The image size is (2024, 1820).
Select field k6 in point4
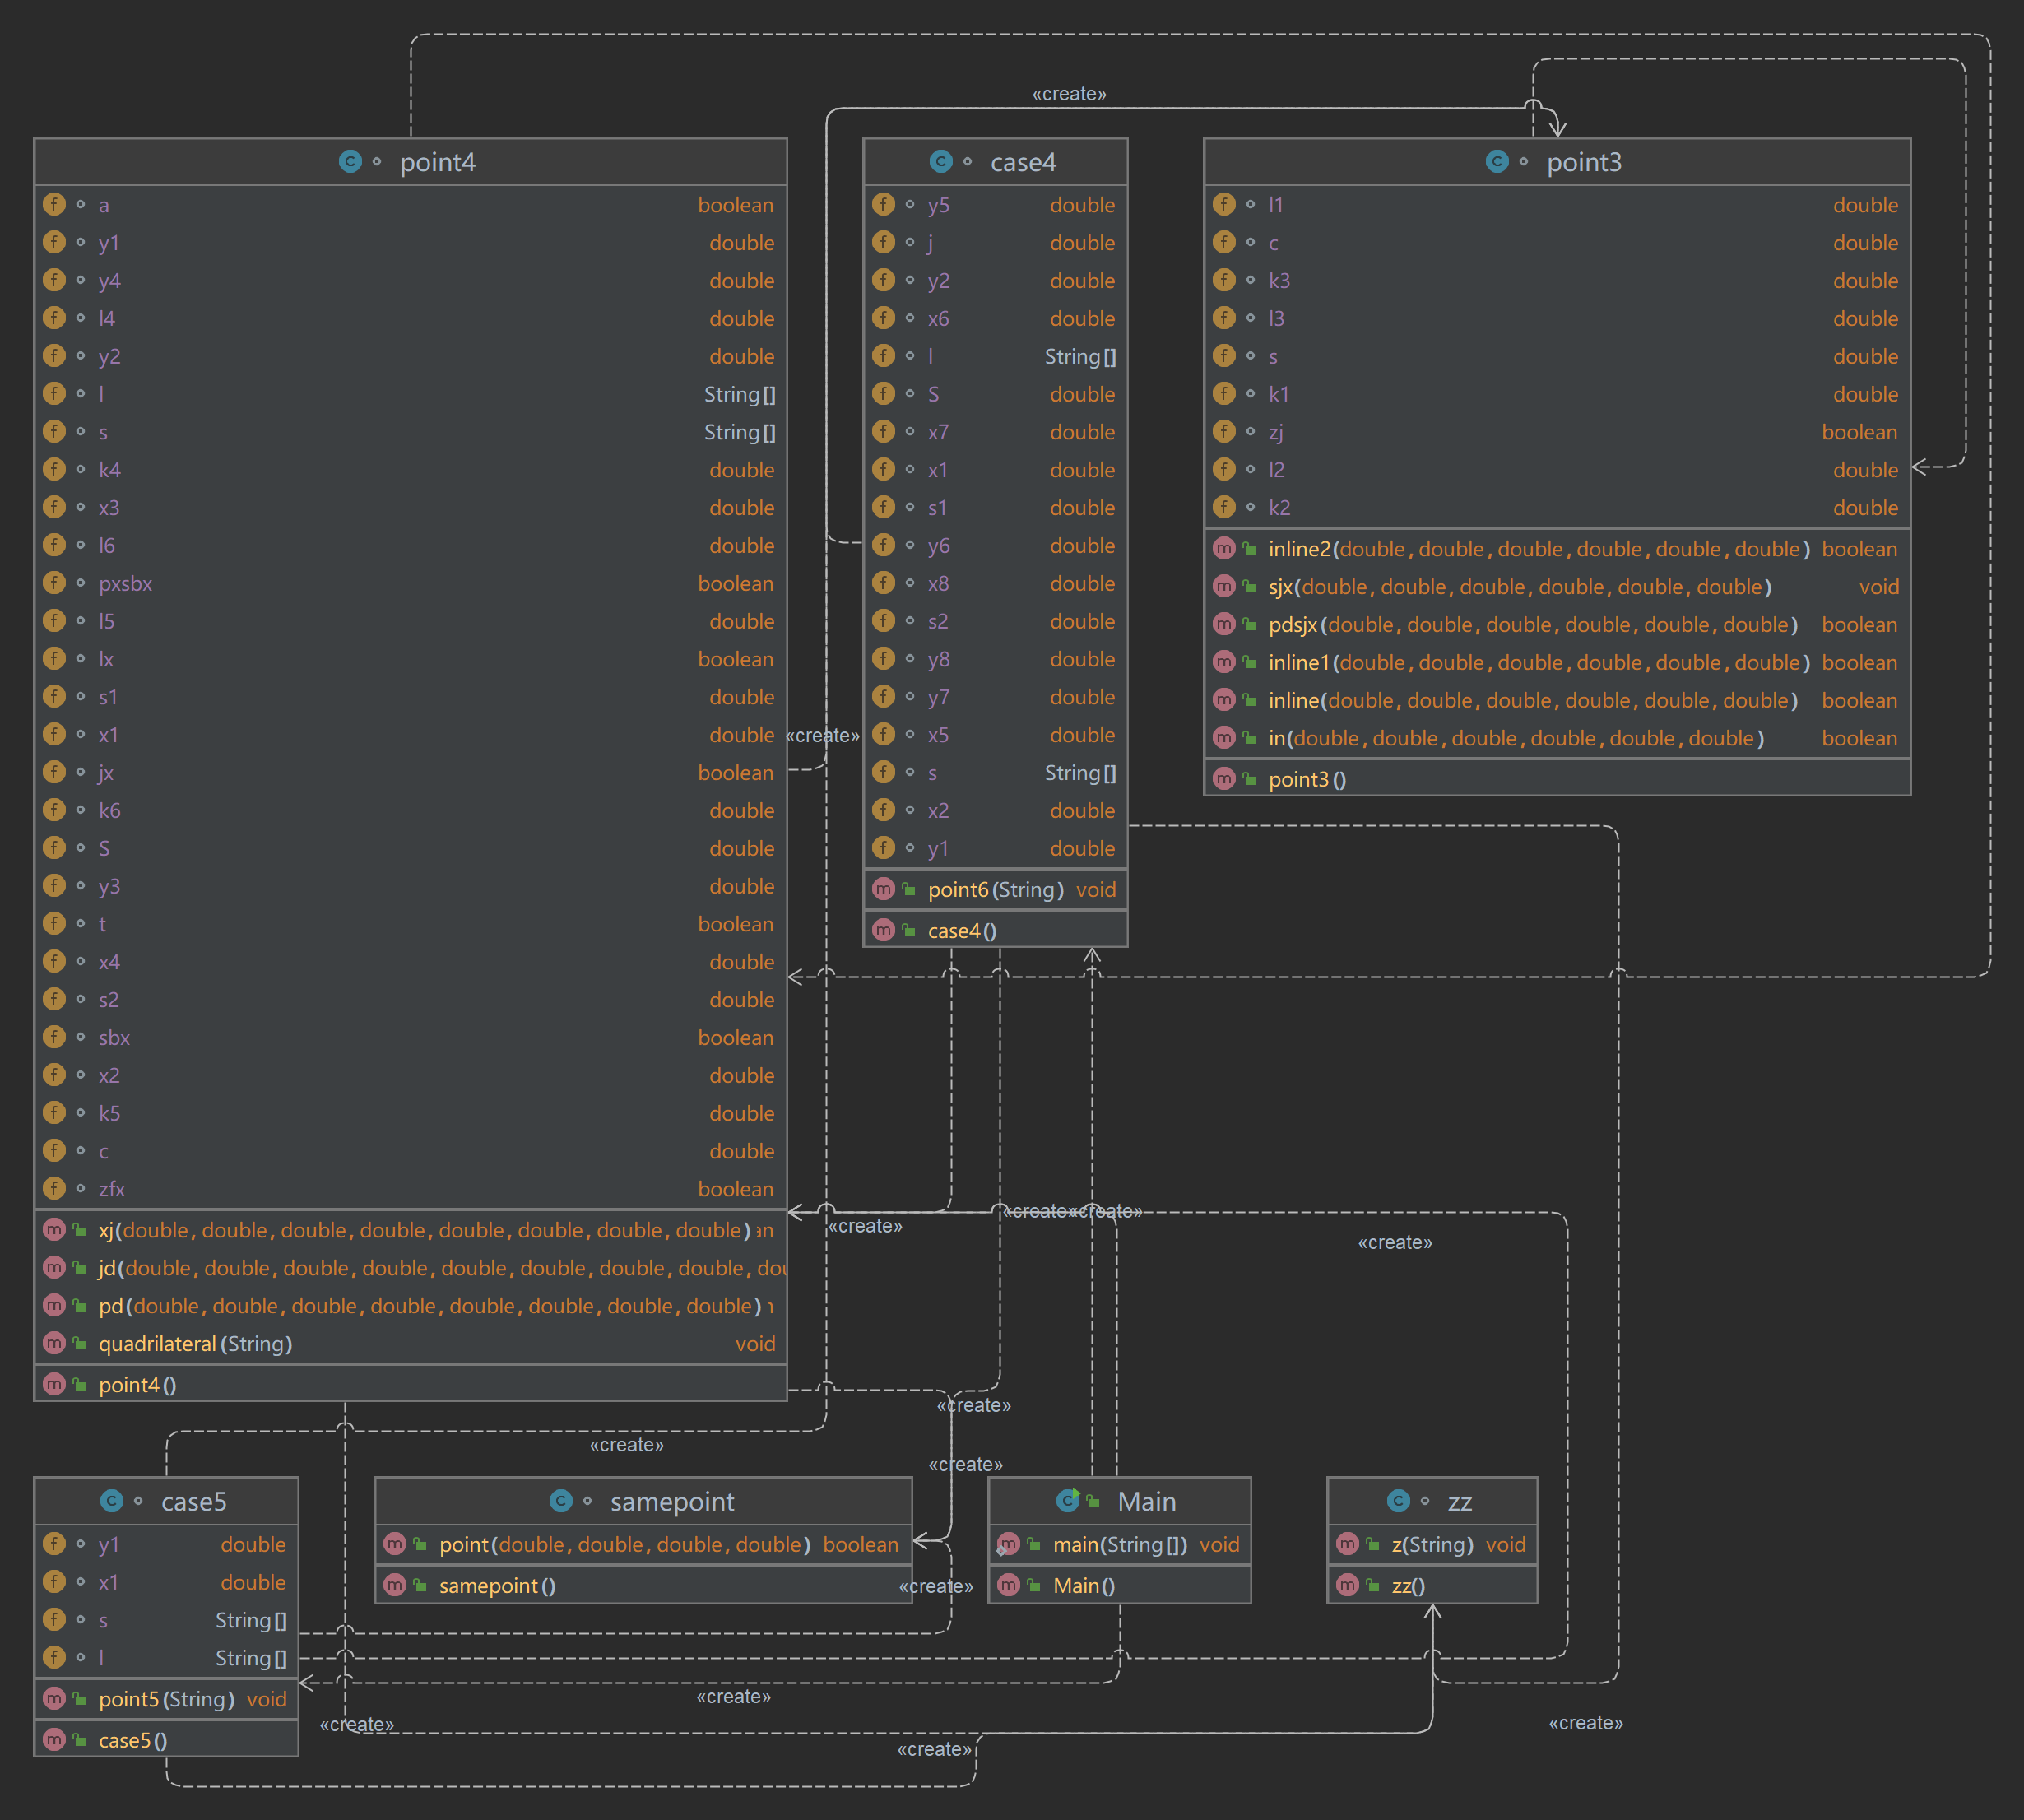[x=410, y=810]
